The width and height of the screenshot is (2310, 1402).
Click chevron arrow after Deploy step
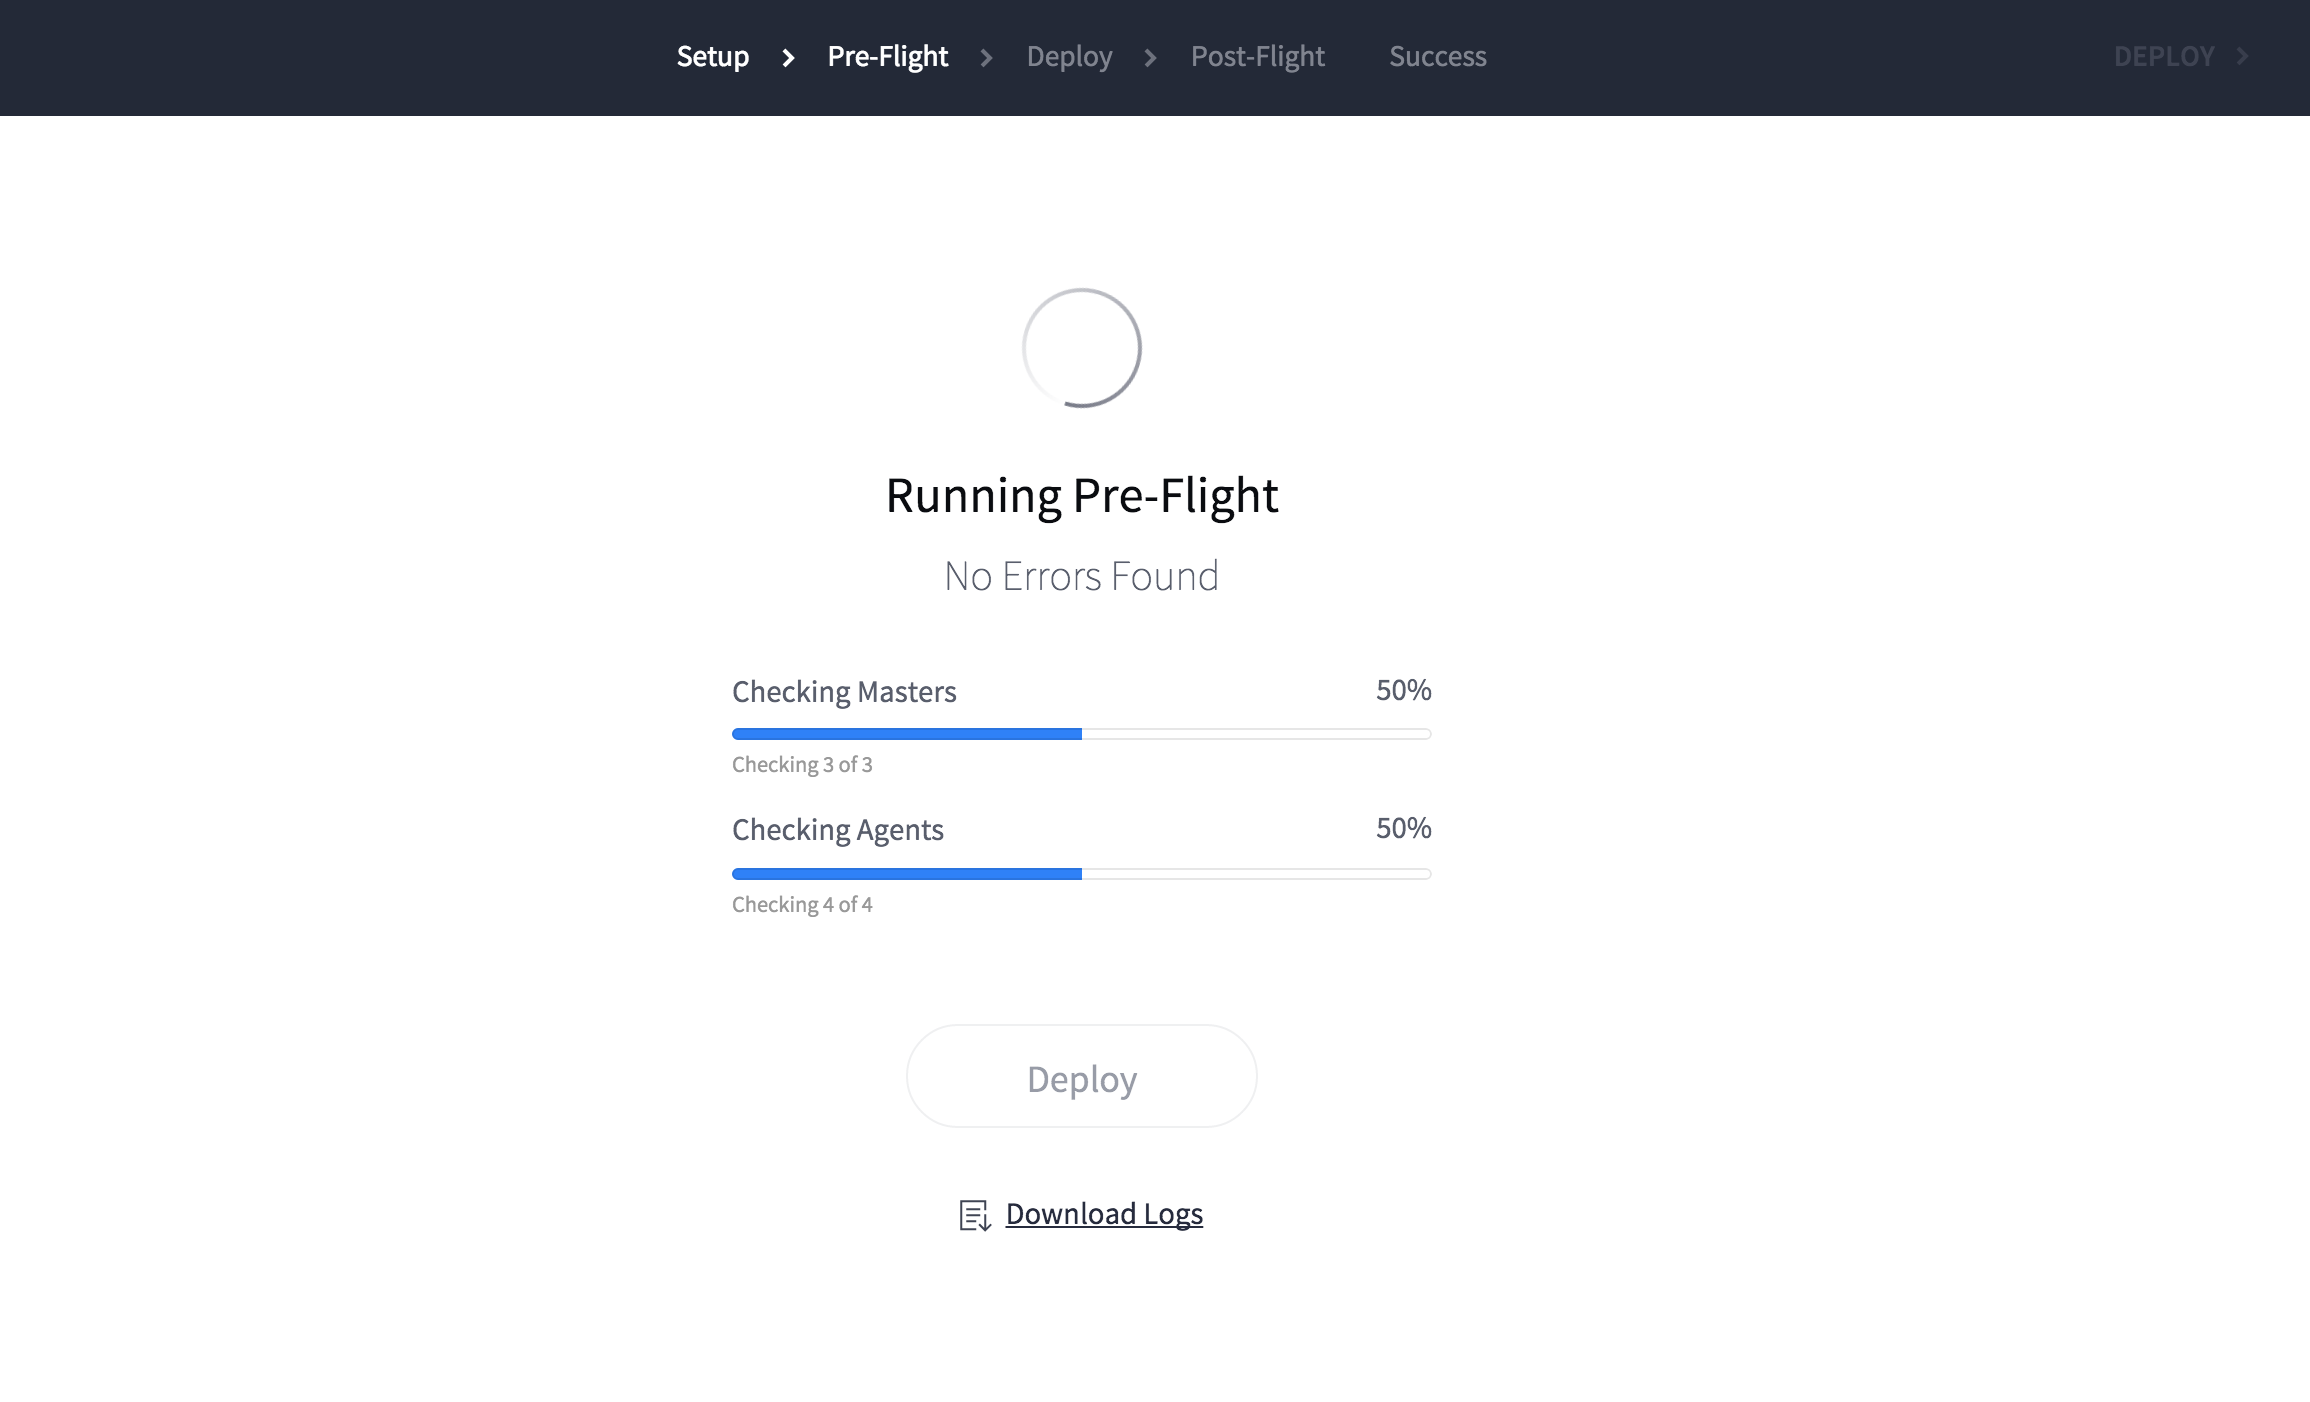click(x=1150, y=58)
